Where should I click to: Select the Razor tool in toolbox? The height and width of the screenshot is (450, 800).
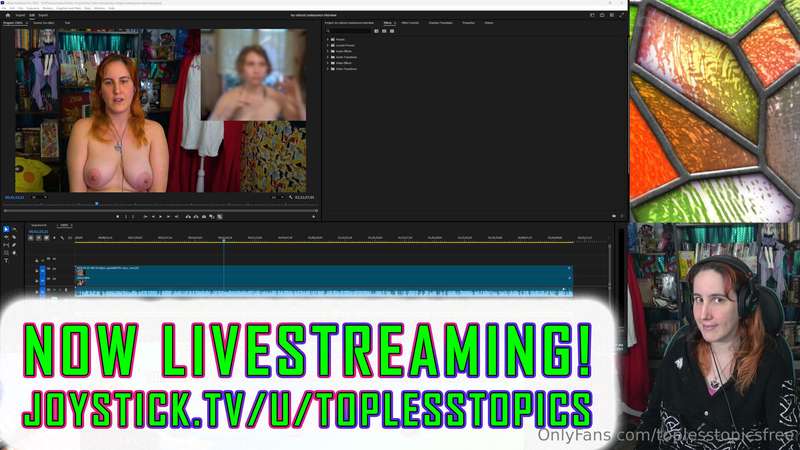pos(14,237)
